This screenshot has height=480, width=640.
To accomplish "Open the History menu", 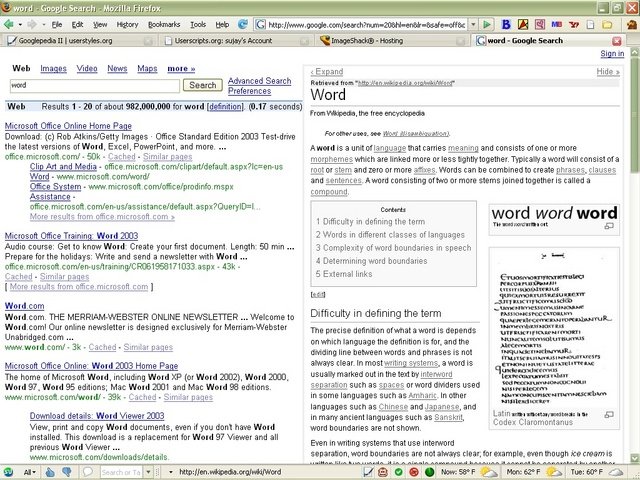I will (127, 24).
